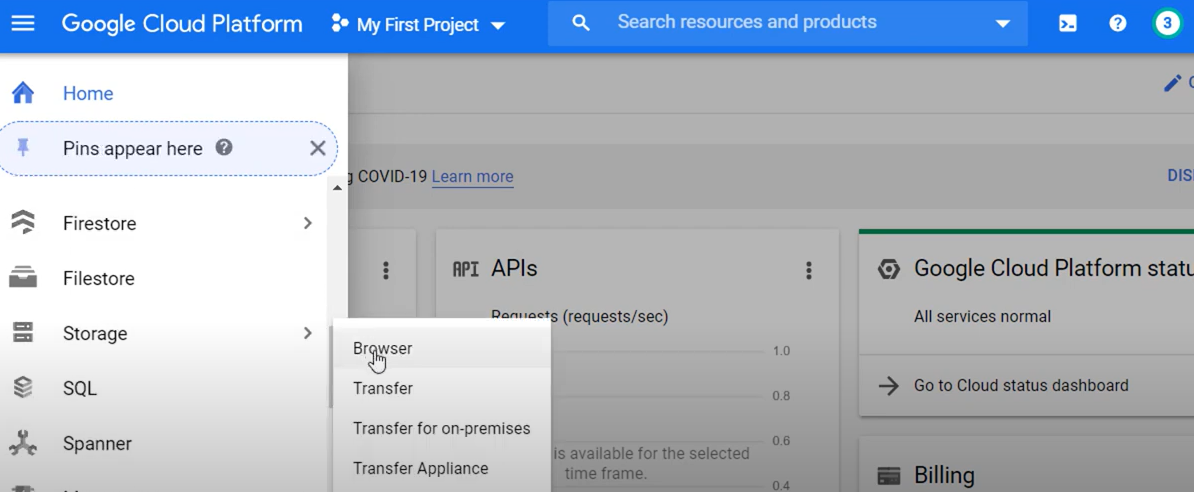Click the Firestore icon
Viewport: 1194px width, 492px height.
pyautogui.click(x=23, y=223)
